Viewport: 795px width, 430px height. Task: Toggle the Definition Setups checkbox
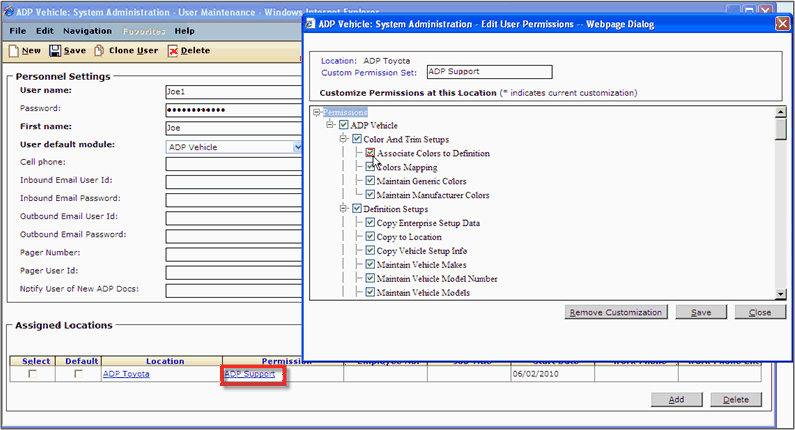click(x=357, y=208)
